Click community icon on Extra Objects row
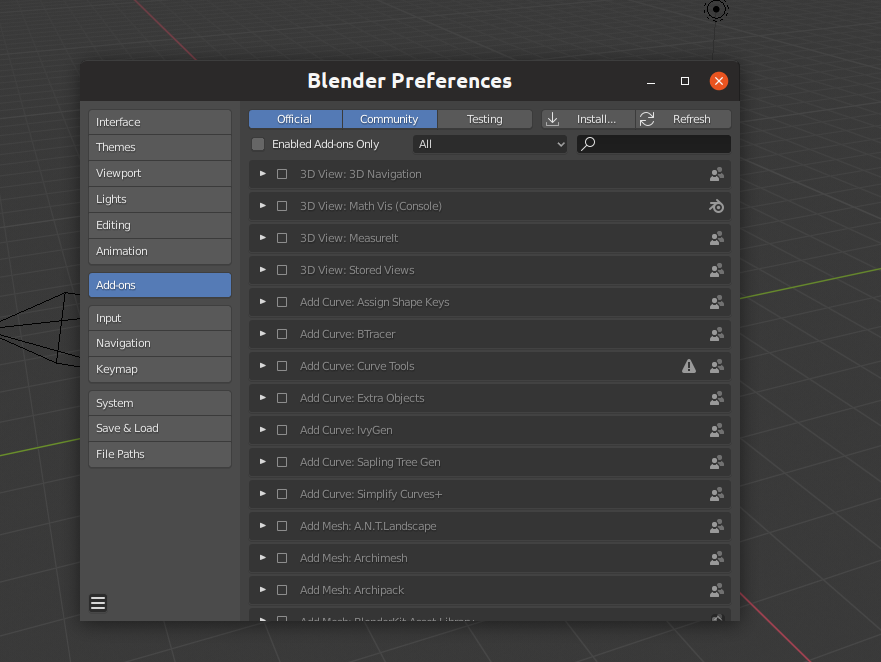This screenshot has height=662, width=881. point(716,398)
